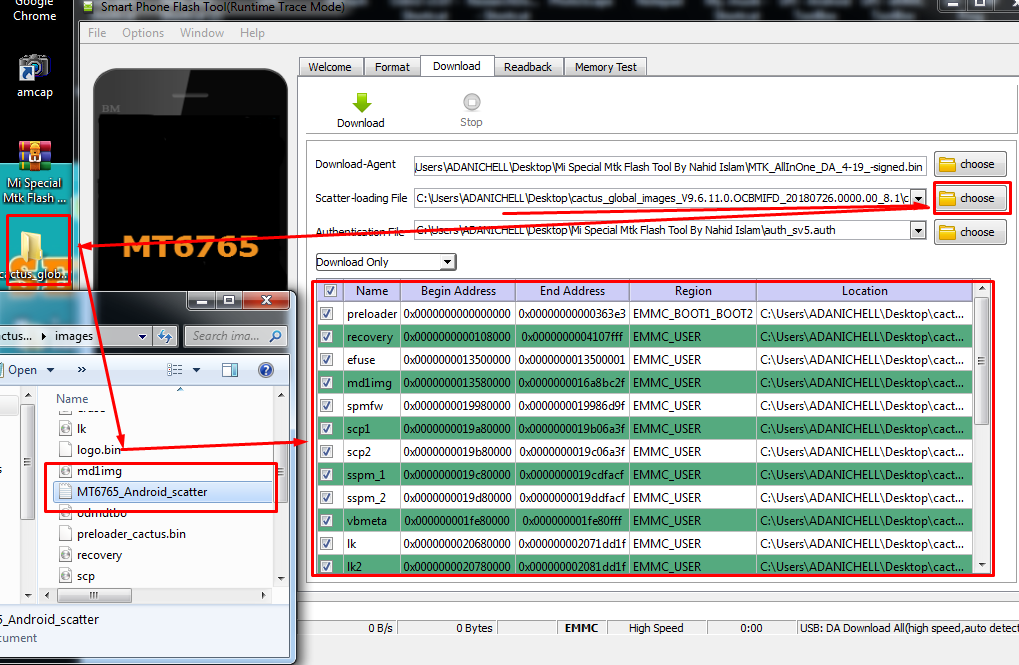Choose Scatter-loading file with folder button
Image resolution: width=1019 pixels, height=665 pixels.
point(970,198)
